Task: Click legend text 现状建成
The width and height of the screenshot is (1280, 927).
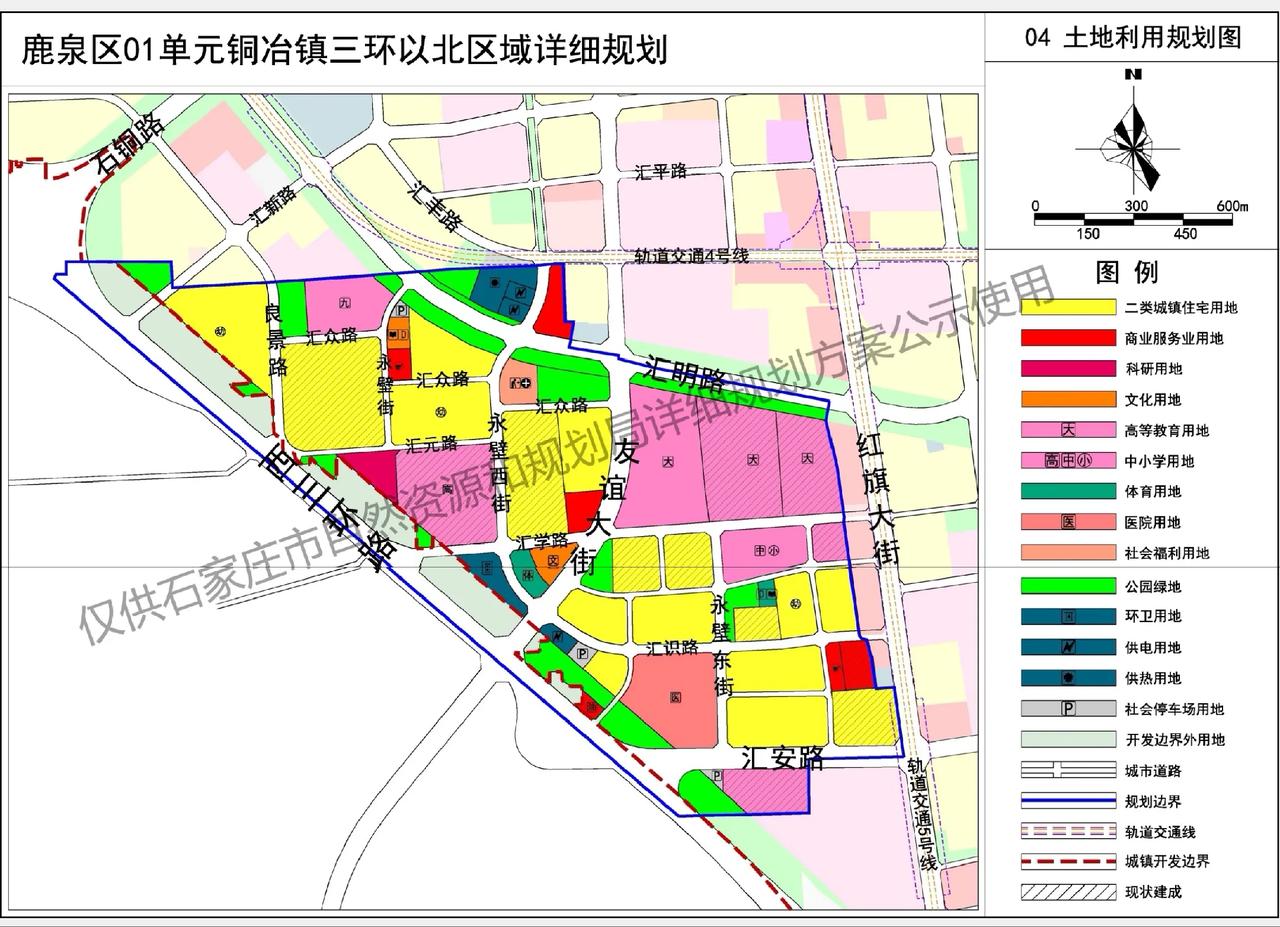Action: click(x=1152, y=892)
